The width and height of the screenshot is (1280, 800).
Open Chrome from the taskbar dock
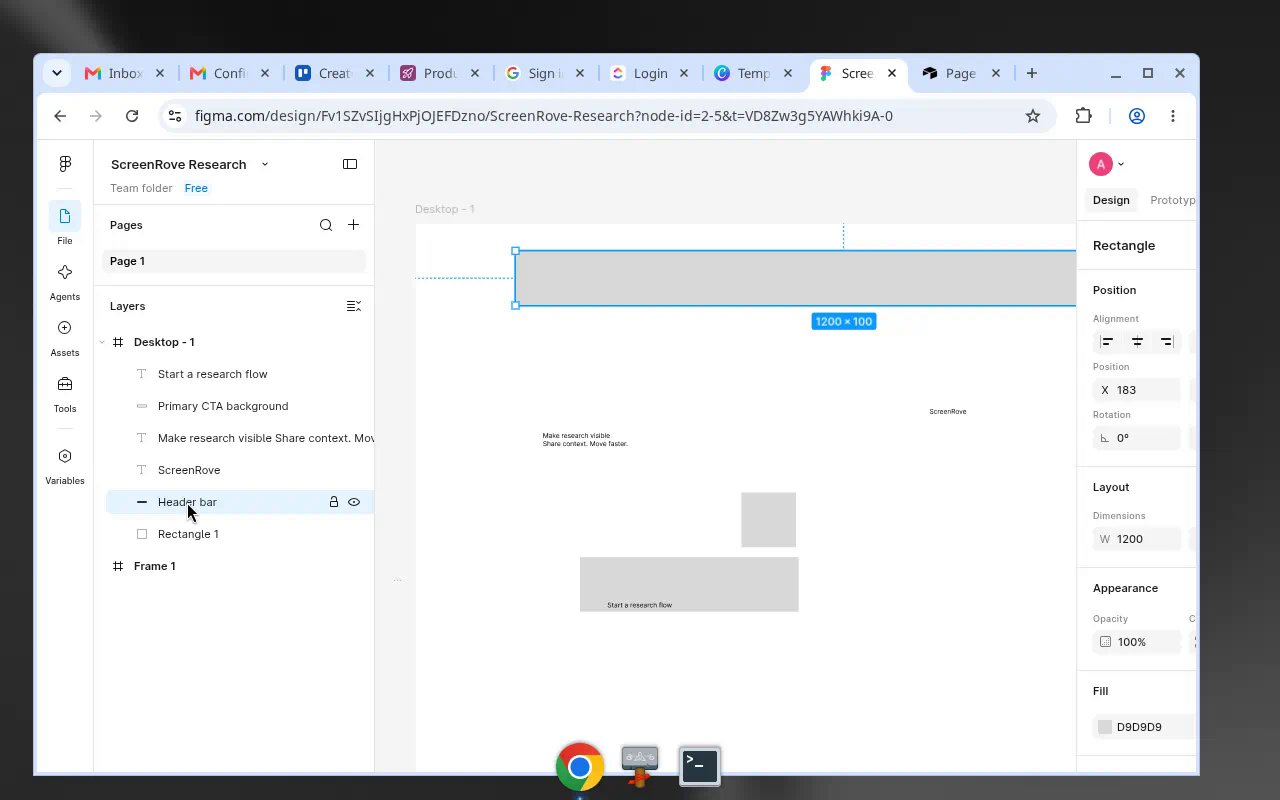[x=580, y=767]
